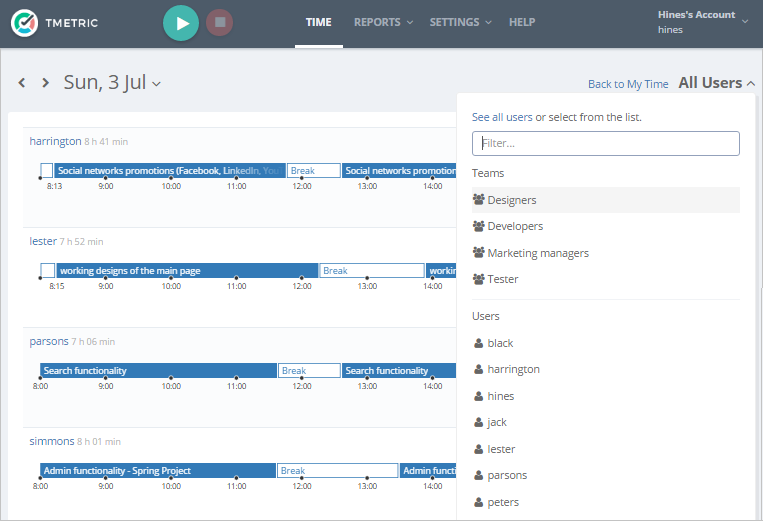Viewport: 763px width, 521px height.
Task: Open the REPORTS menu
Action: (383, 22)
